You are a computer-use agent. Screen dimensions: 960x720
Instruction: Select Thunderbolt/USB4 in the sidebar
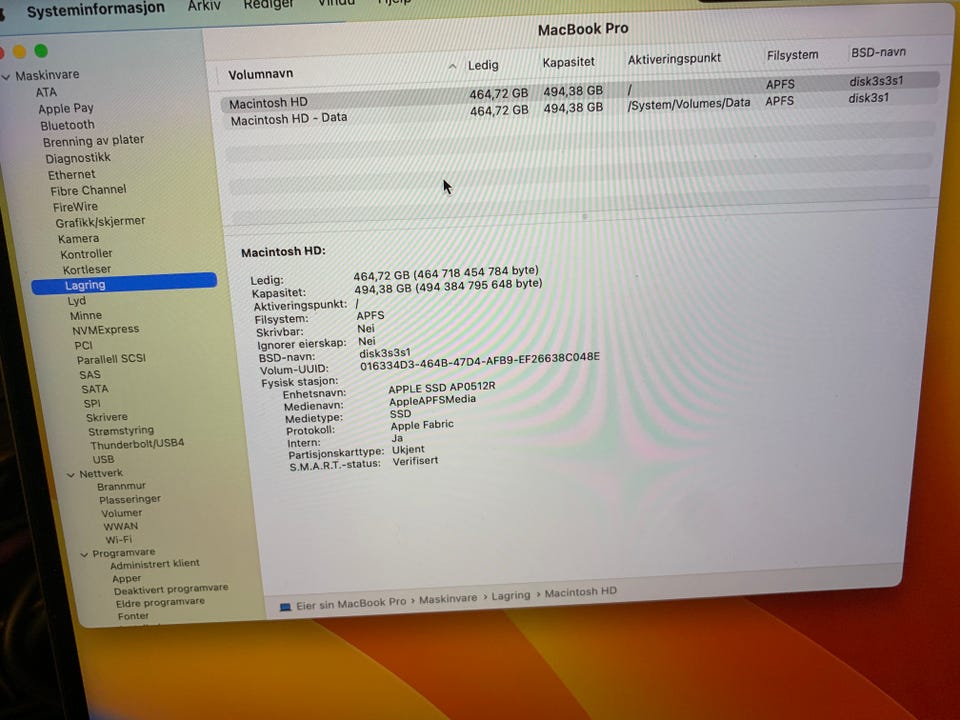coord(137,444)
